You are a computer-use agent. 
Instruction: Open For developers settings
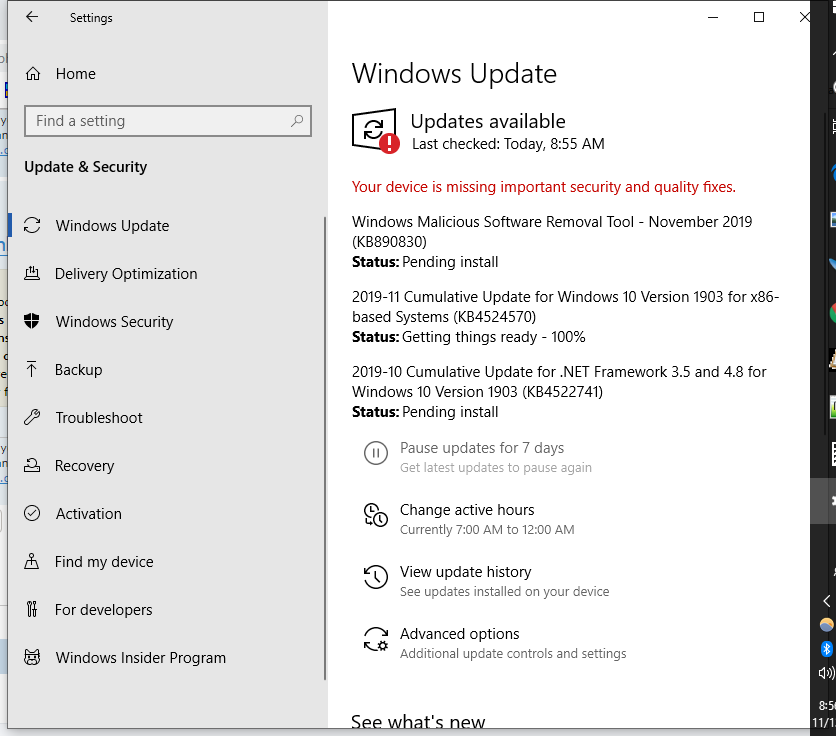(103, 610)
